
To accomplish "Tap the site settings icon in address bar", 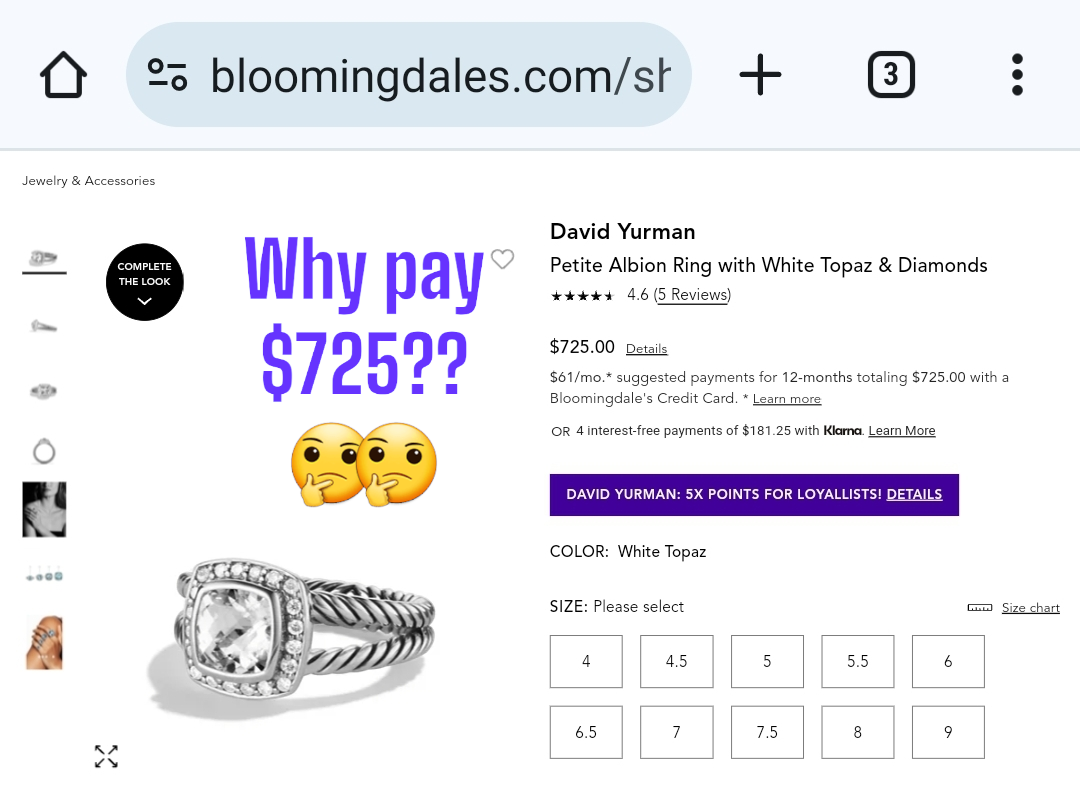I will (167, 75).
